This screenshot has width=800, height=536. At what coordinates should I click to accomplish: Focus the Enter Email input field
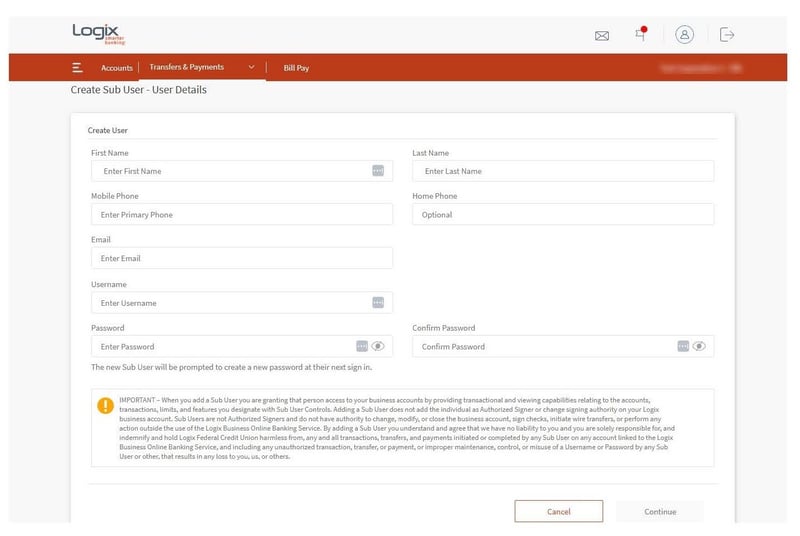pyautogui.click(x=241, y=258)
